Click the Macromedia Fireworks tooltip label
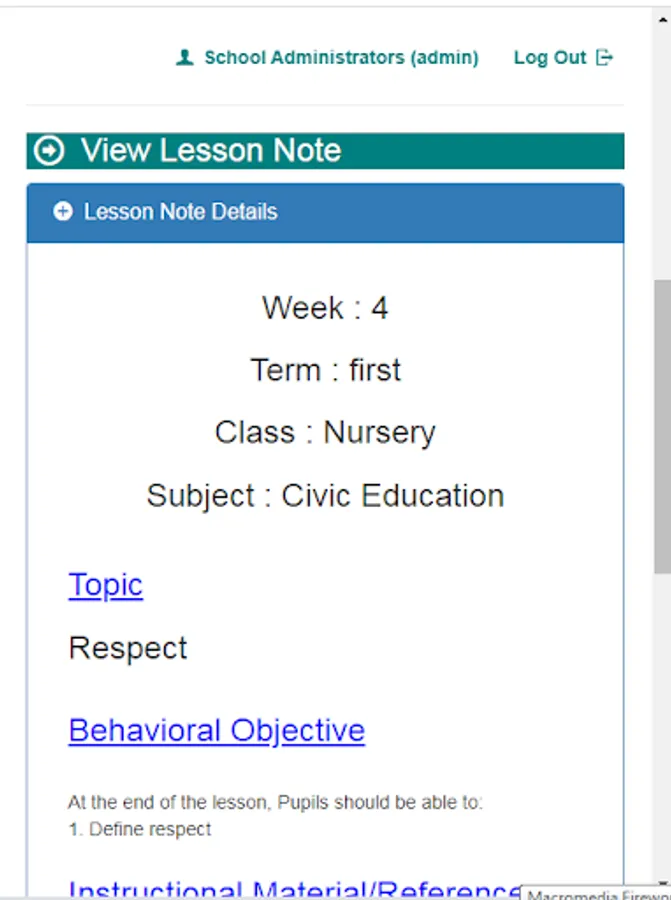671x900 pixels. click(597, 894)
